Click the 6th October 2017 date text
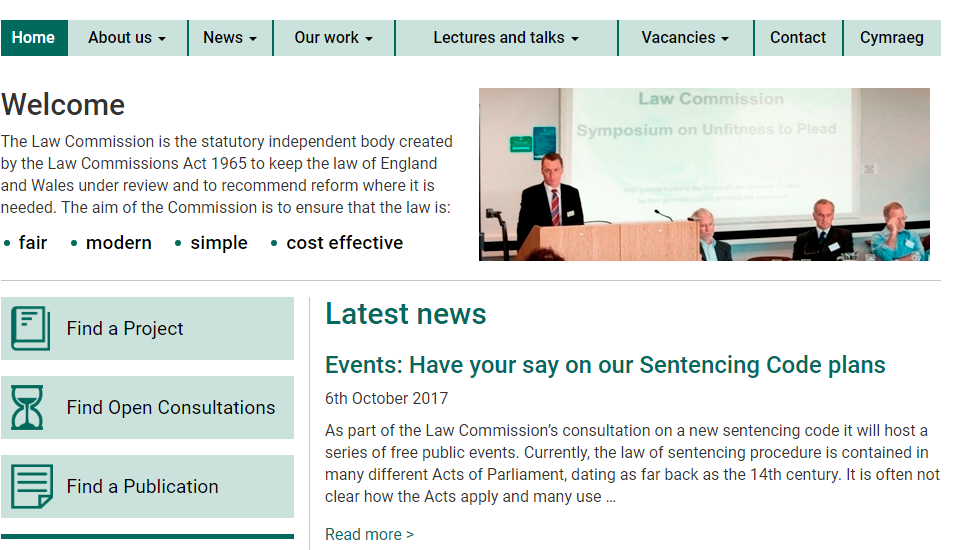The image size is (955, 550). pyautogui.click(x=386, y=398)
